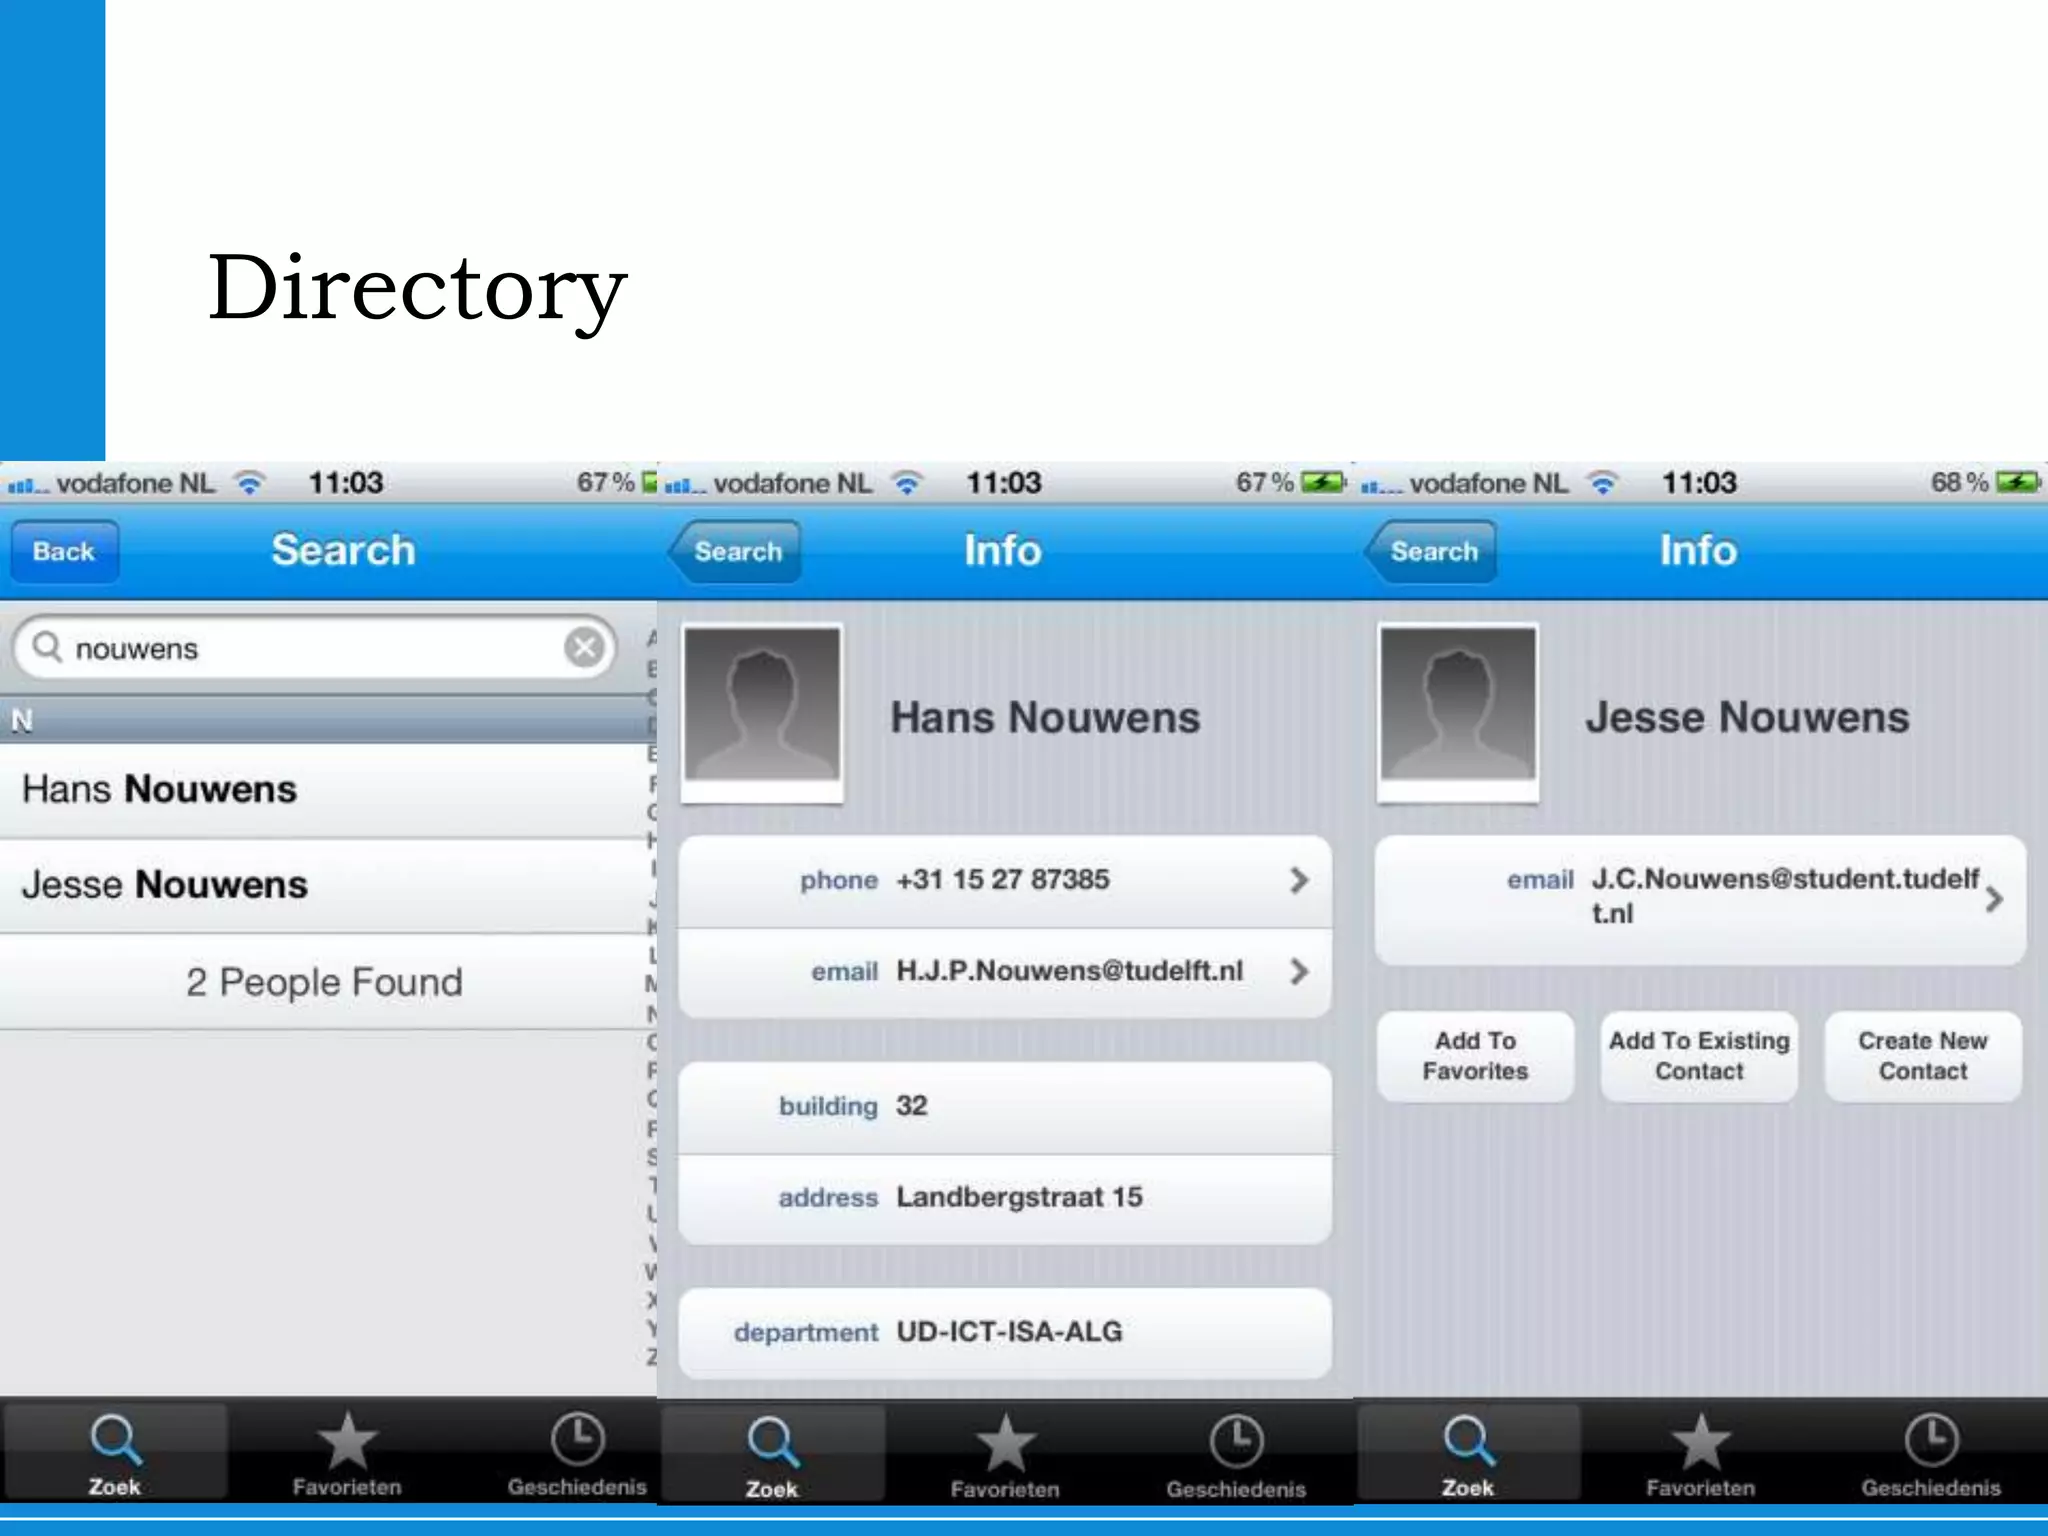This screenshot has height=1536, width=2048.
Task: Tap Search back button on Jesse Nouwens Info
Action: [x=1431, y=551]
